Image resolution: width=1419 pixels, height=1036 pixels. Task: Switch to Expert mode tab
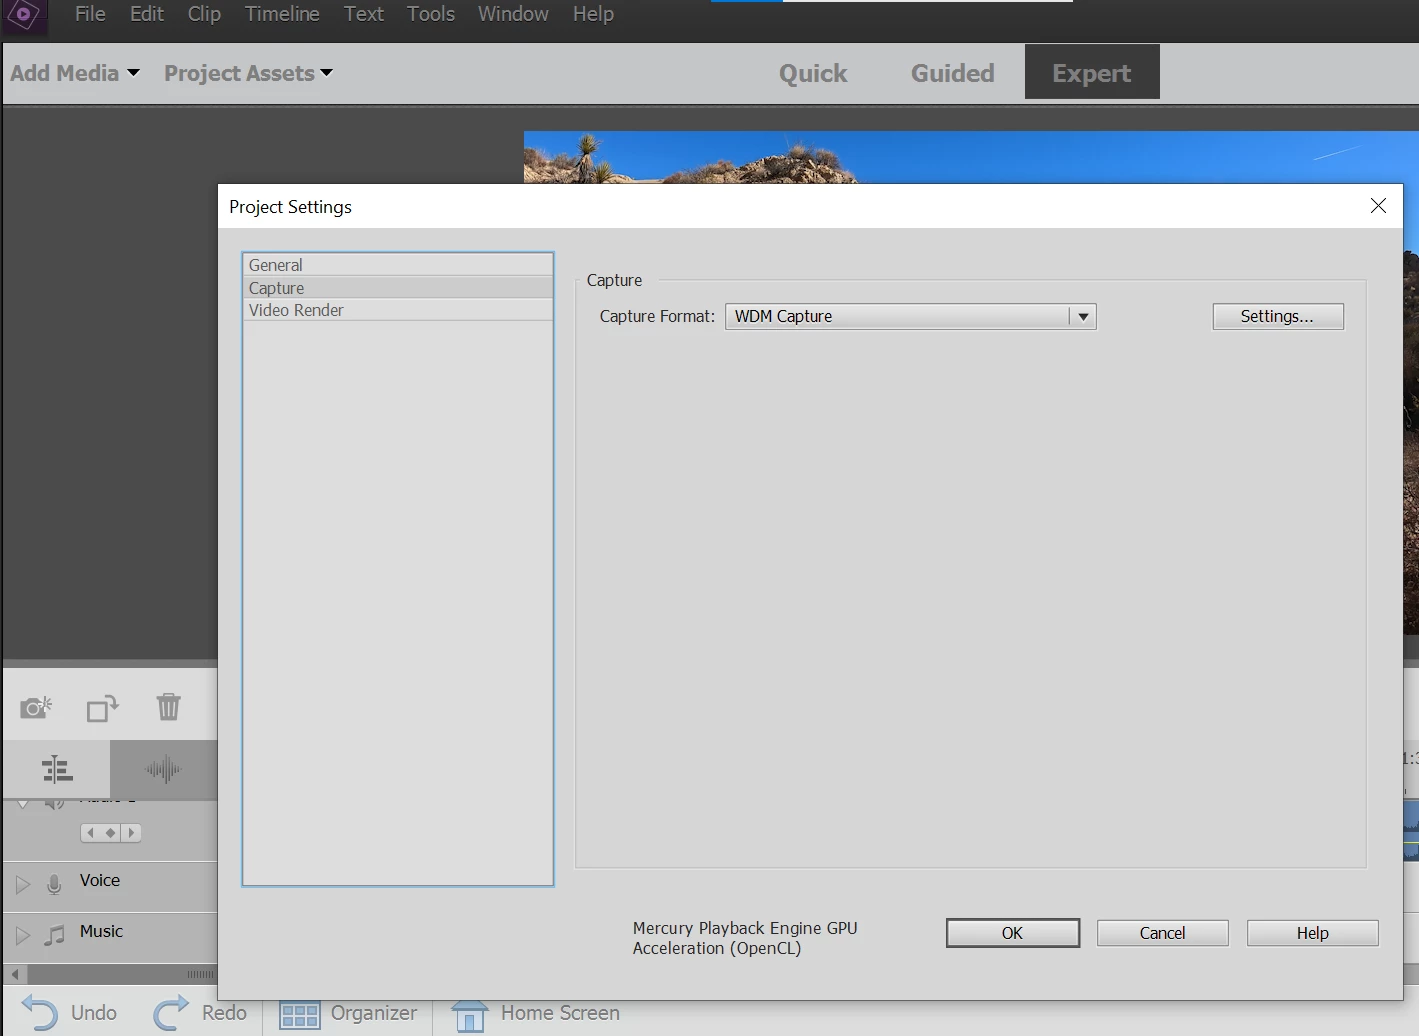(x=1092, y=72)
